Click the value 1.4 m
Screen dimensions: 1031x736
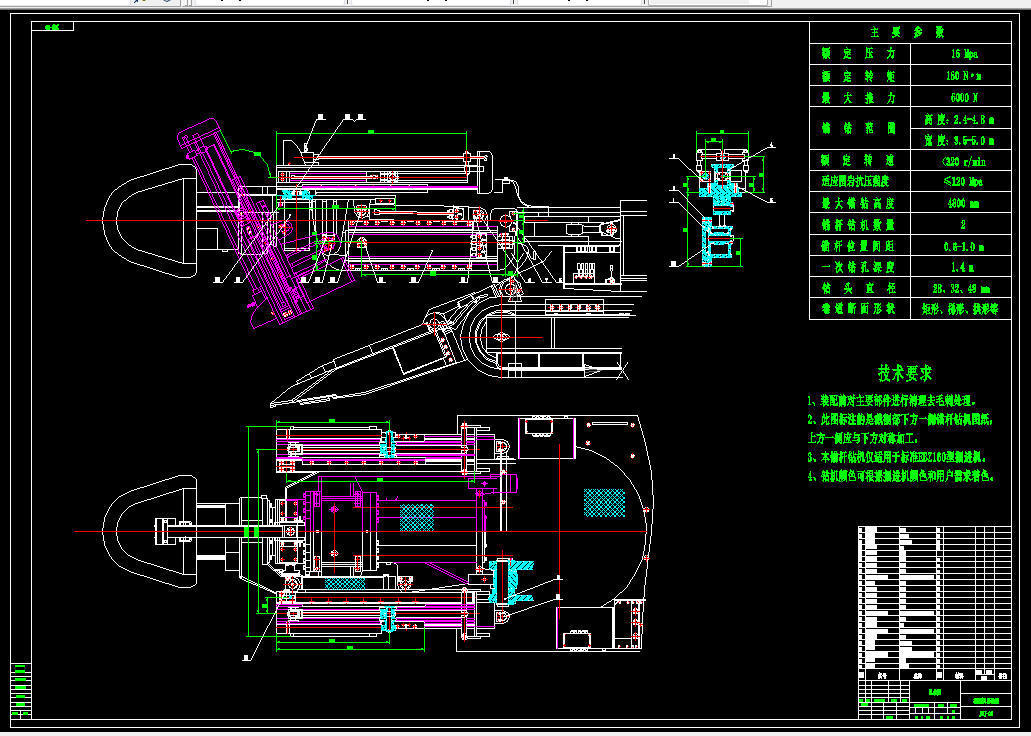pos(961,266)
